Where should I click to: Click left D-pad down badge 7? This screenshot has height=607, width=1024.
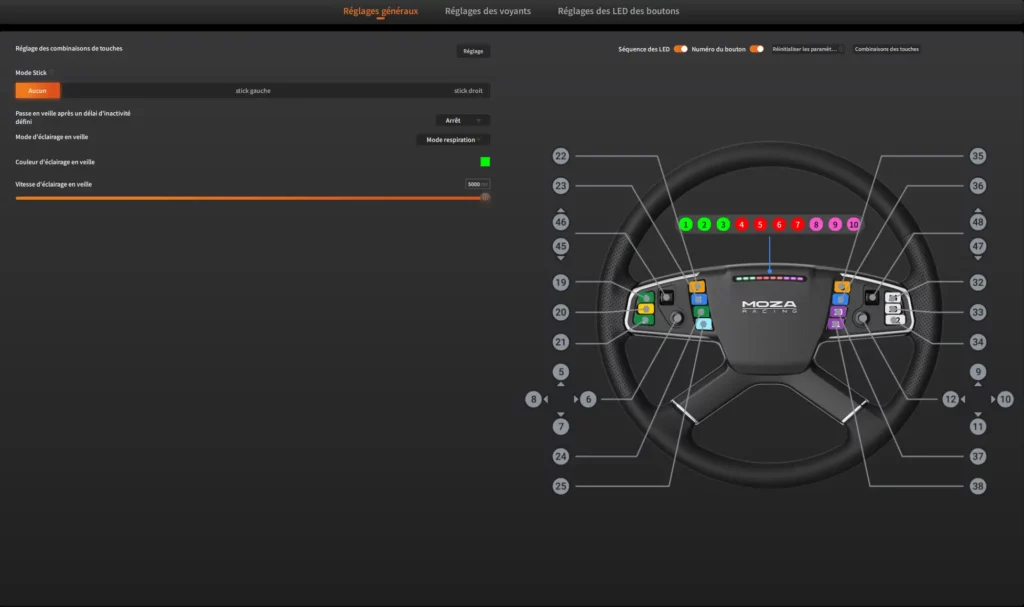point(560,427)
